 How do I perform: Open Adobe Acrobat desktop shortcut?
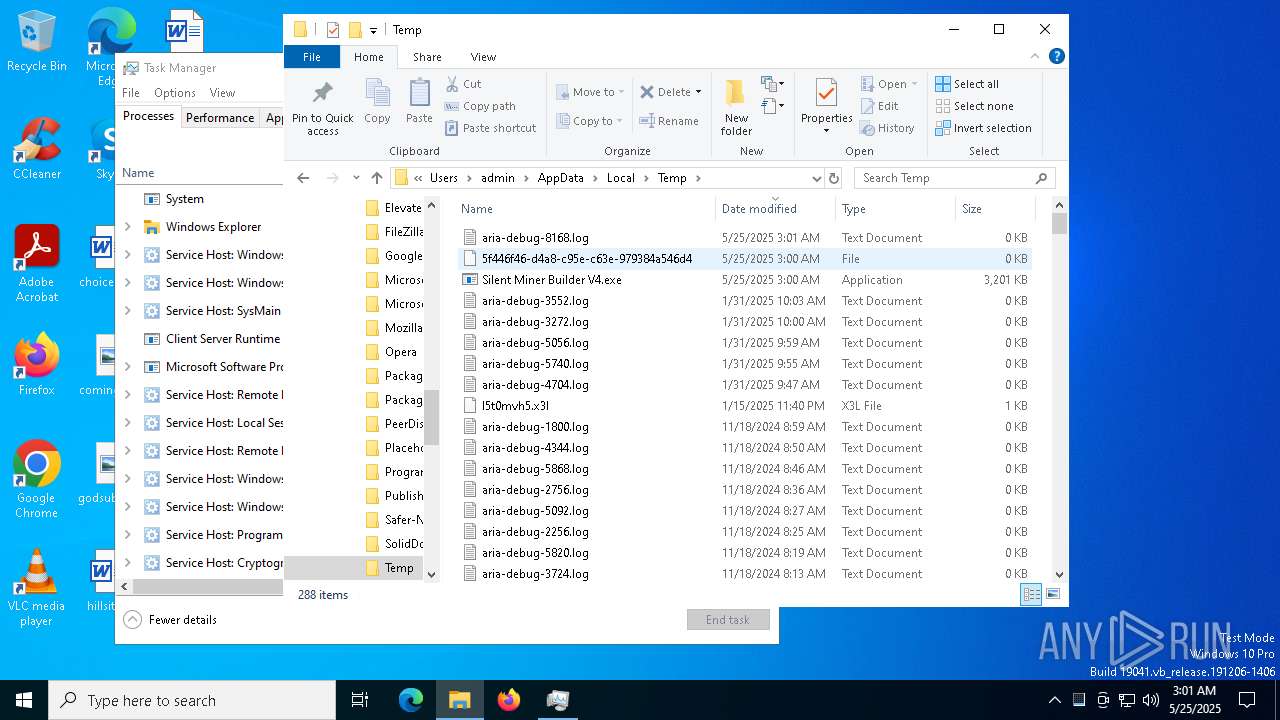[x=36, y=264]
